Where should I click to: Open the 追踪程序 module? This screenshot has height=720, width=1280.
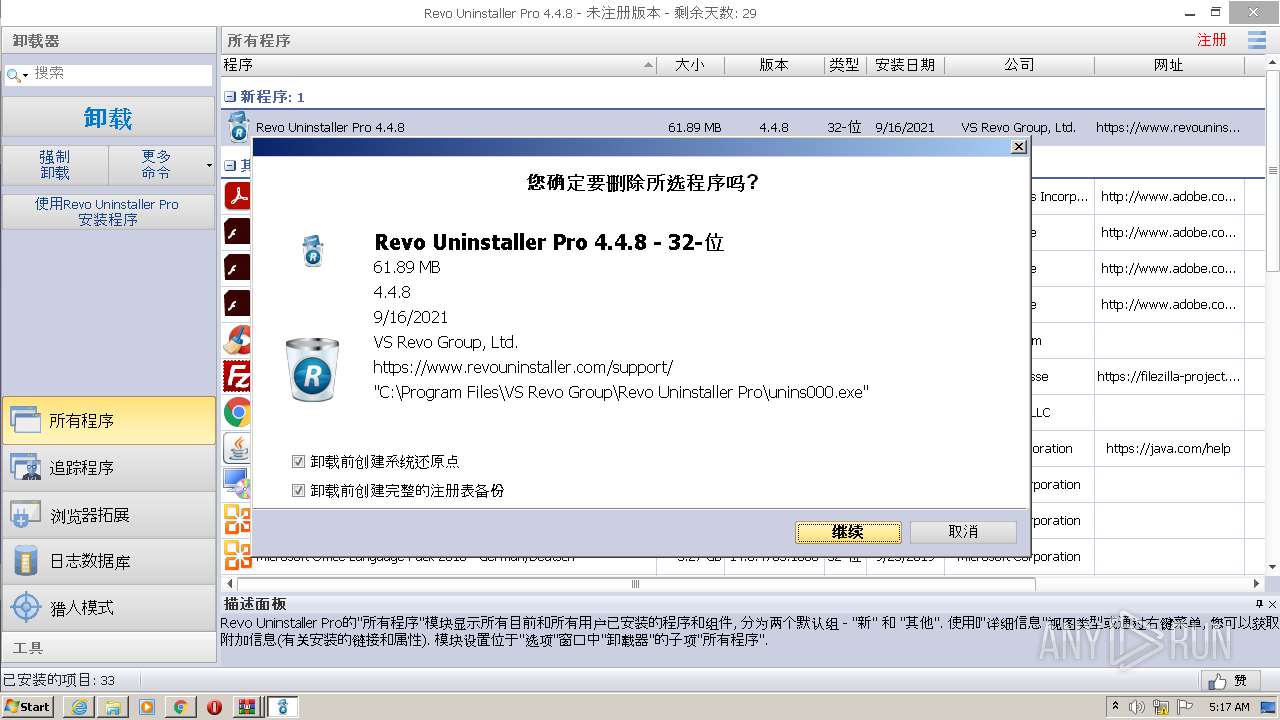point(108,468)
